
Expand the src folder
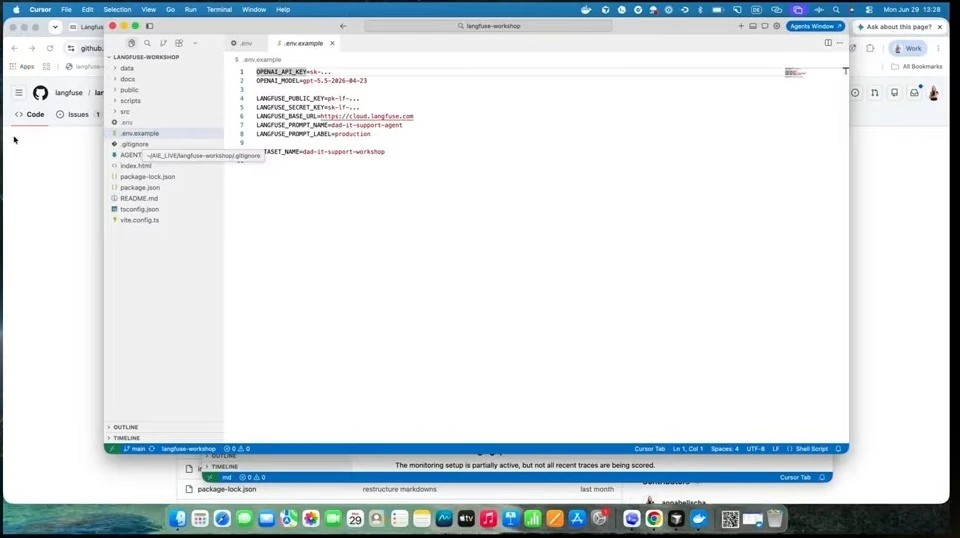tap(125, 112)
